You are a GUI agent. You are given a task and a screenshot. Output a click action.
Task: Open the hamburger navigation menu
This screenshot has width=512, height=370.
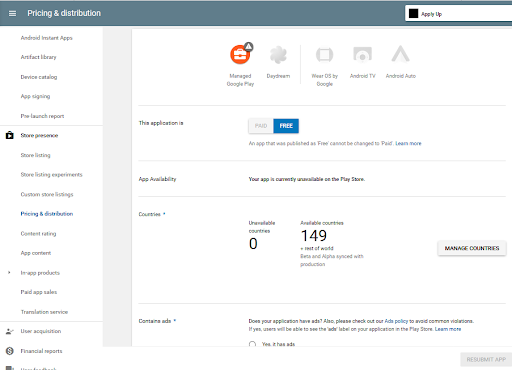[12, 13]
